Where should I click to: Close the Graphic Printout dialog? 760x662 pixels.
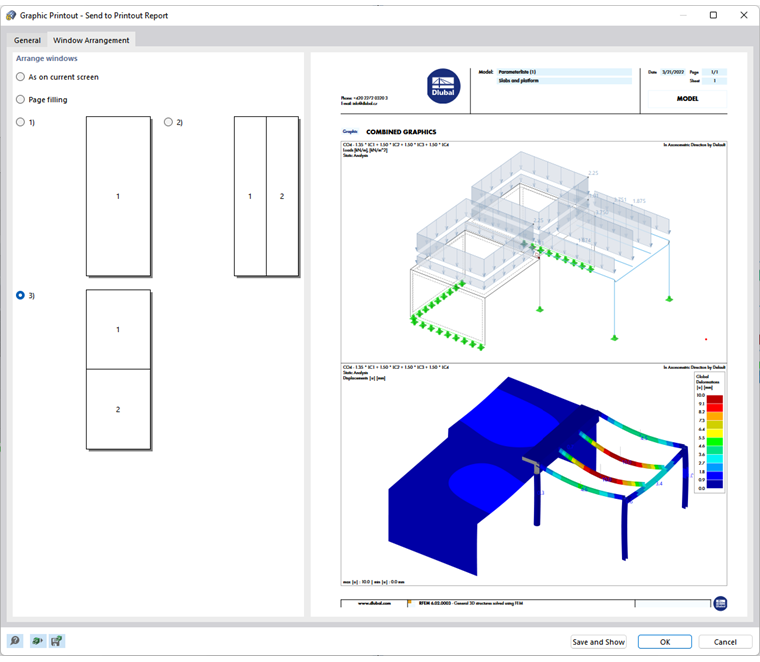tap(744, 15)
